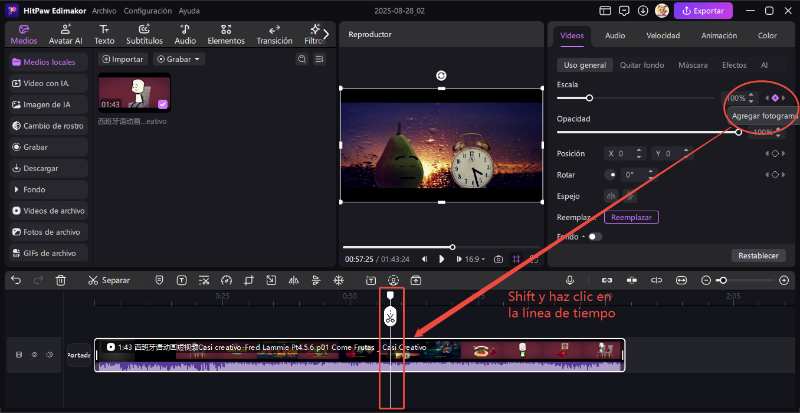Take a snapshot with the camera icon

pyautogui.click(x=498, y=259)
